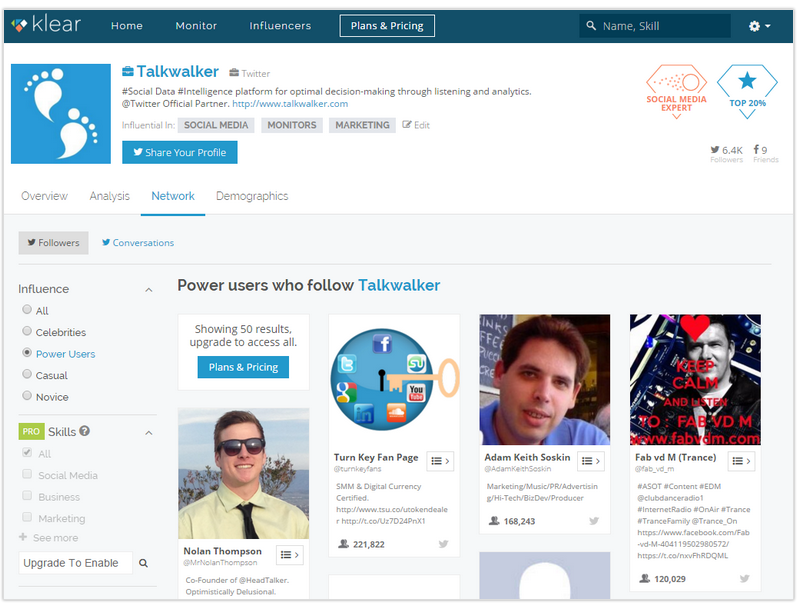Open the settings gear menu

click(x=759, y=26)
